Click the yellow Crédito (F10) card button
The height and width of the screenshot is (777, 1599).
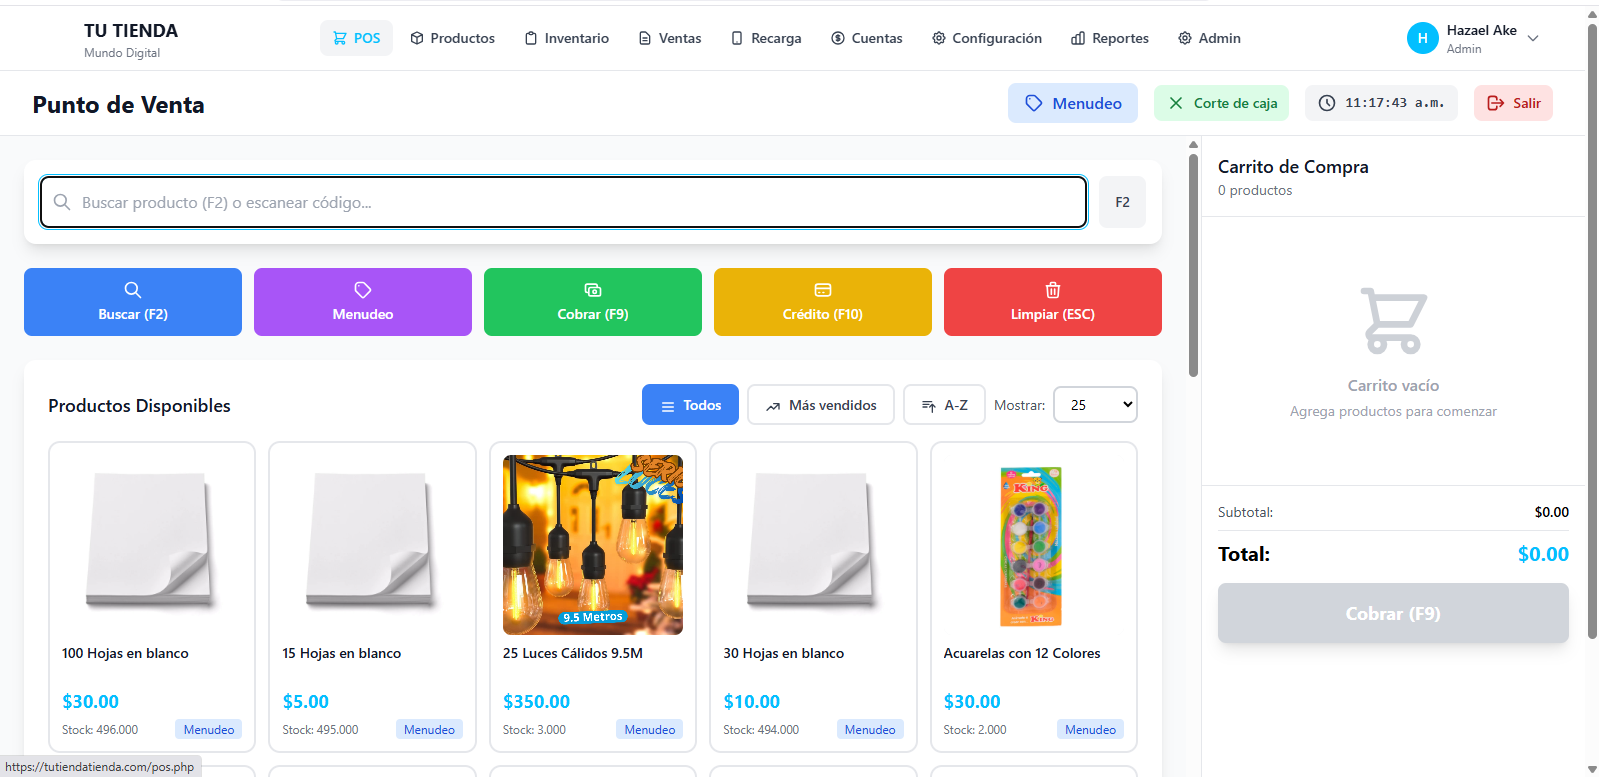[x=822, y=302]
